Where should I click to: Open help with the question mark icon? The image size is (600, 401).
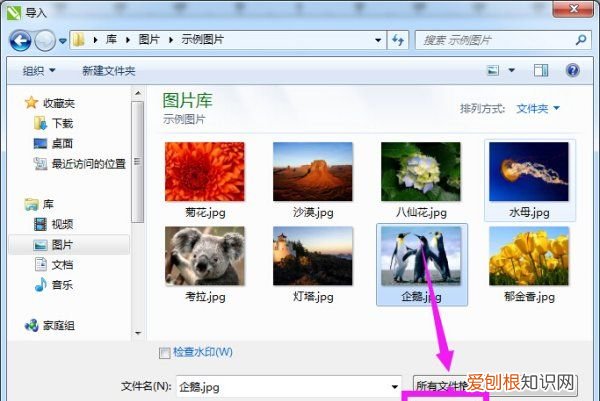point(572,70)
